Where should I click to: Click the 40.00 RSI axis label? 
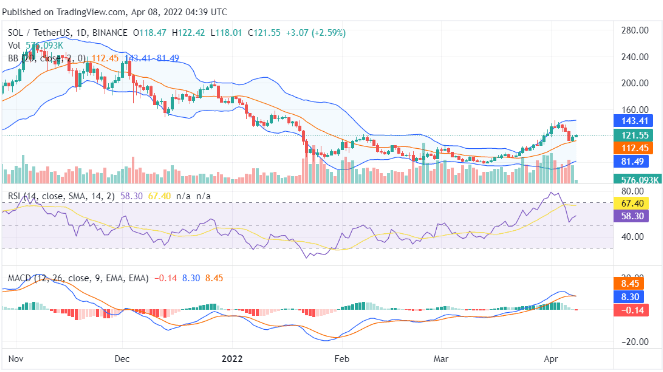coord(632,237)
